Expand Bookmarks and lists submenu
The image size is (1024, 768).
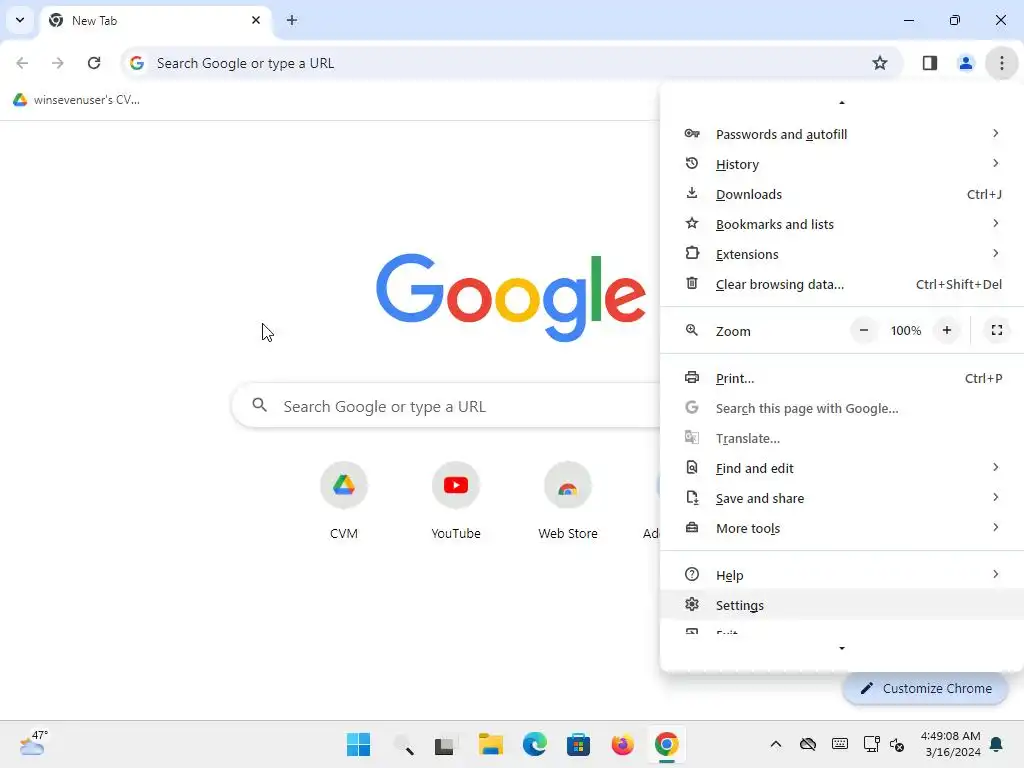click(842, 224)
